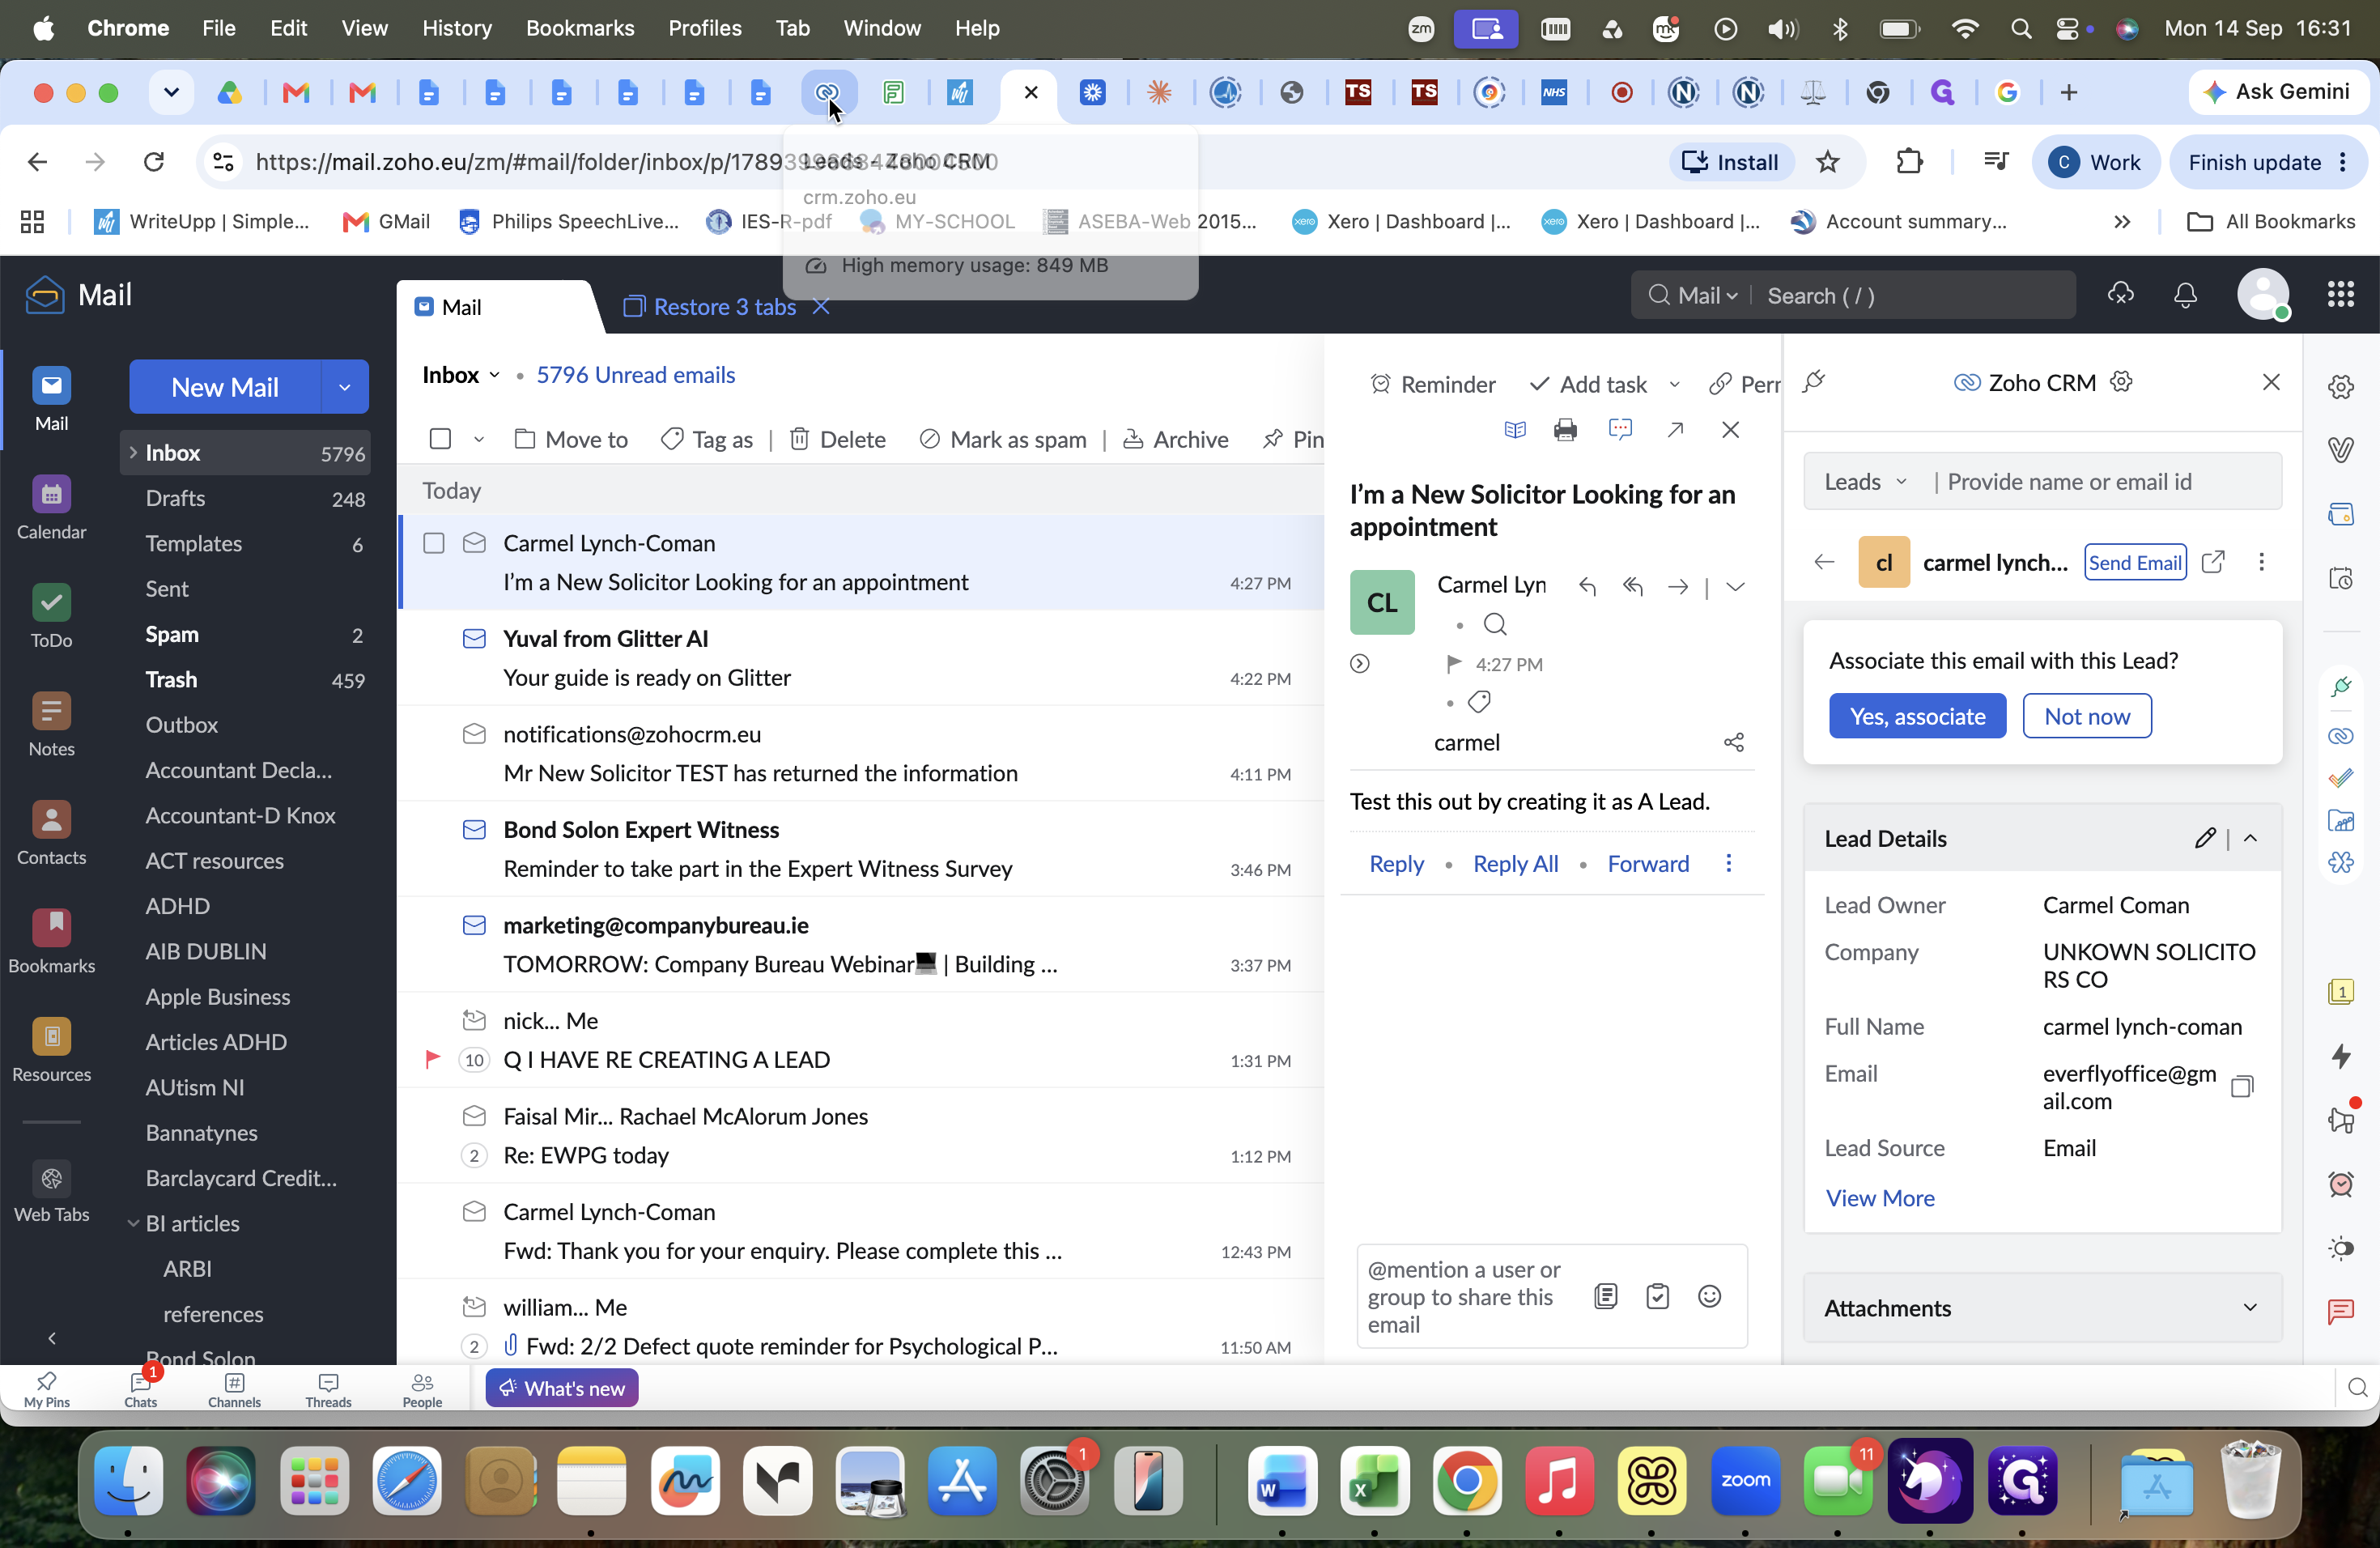
Task: Click the Reply All link
Action: click(x=1515, y=863)
